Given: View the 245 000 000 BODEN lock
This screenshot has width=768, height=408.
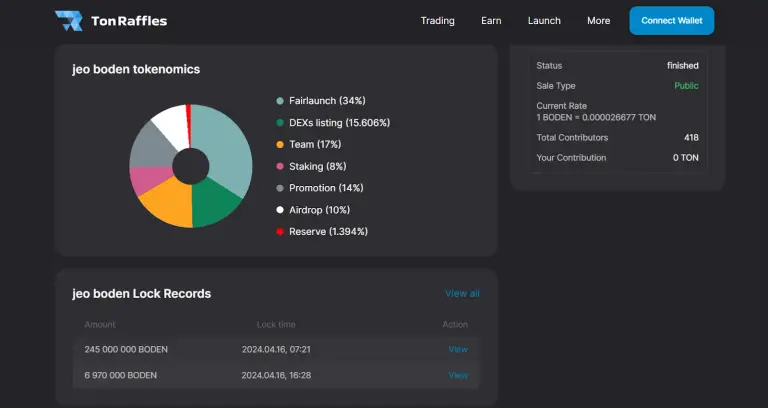Looking at the screenshot, I should click(x=458, y=349).
